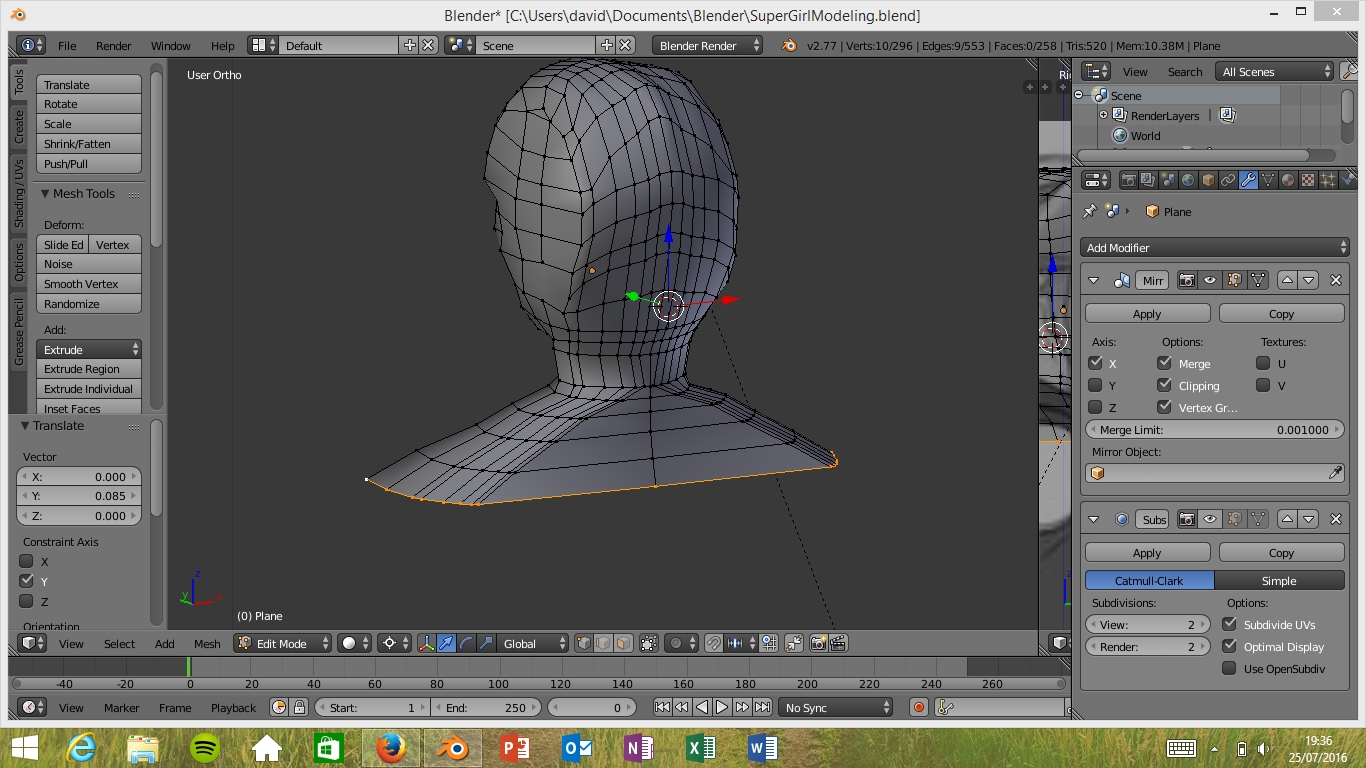This screenshot has width=1366, height=768.
Task: Open the Add Modifier dropdown
Action: click(x=1214, y=248)
